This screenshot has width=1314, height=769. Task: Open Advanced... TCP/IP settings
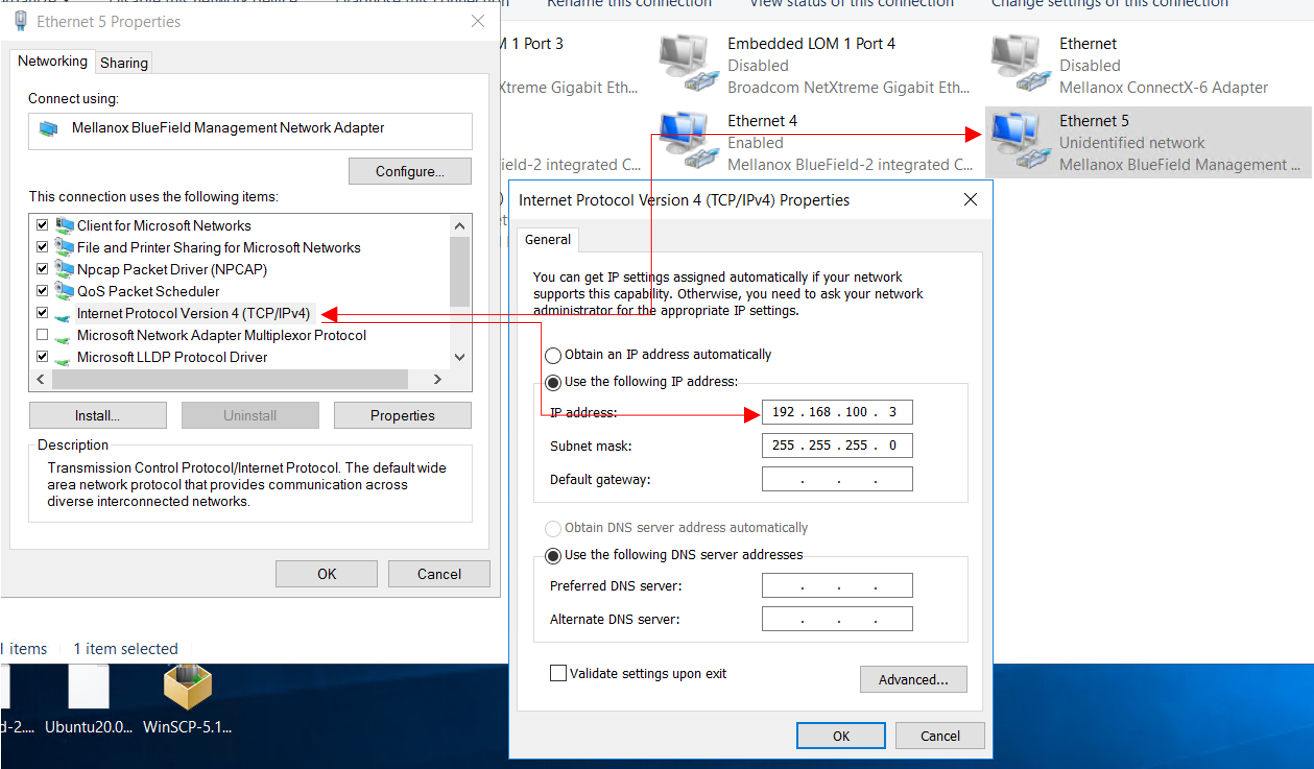point(913,680)
